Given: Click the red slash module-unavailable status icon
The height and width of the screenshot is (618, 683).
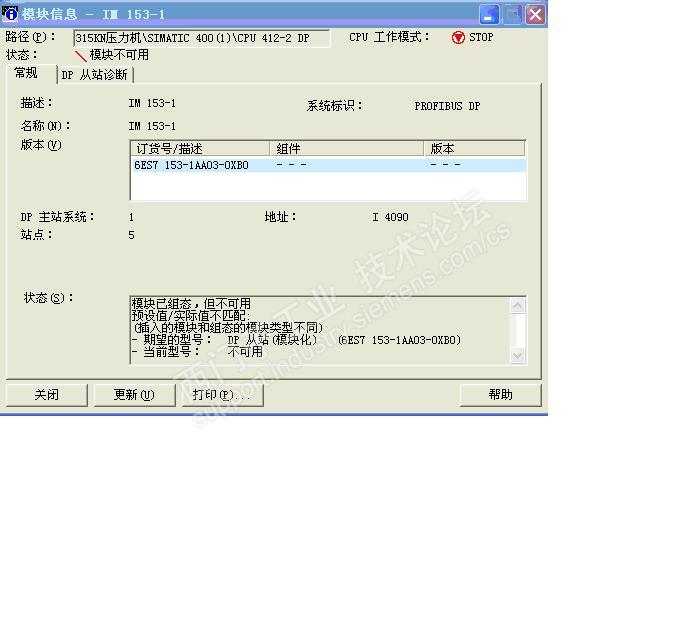Looking at the screenshot, I should click(81, 56).
